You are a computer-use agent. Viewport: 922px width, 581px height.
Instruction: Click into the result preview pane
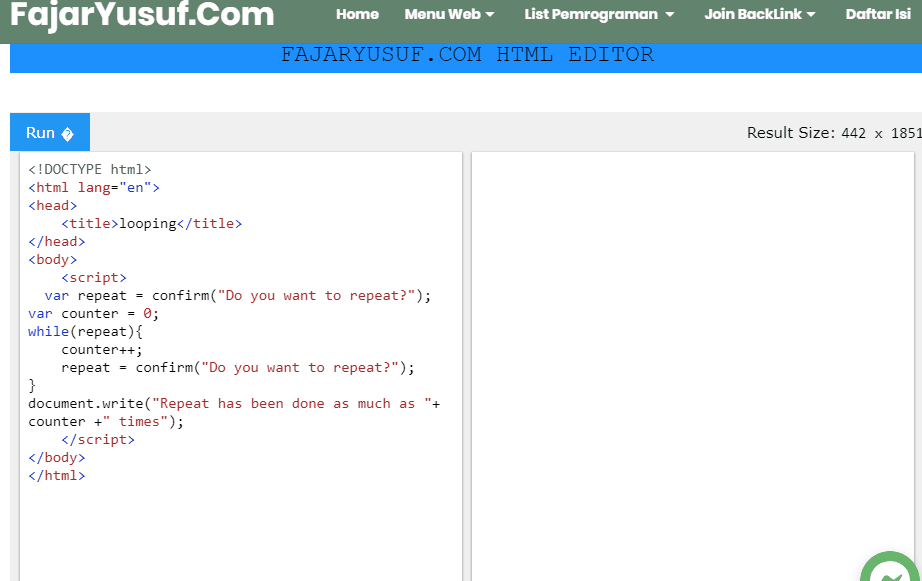coord(693,366)
